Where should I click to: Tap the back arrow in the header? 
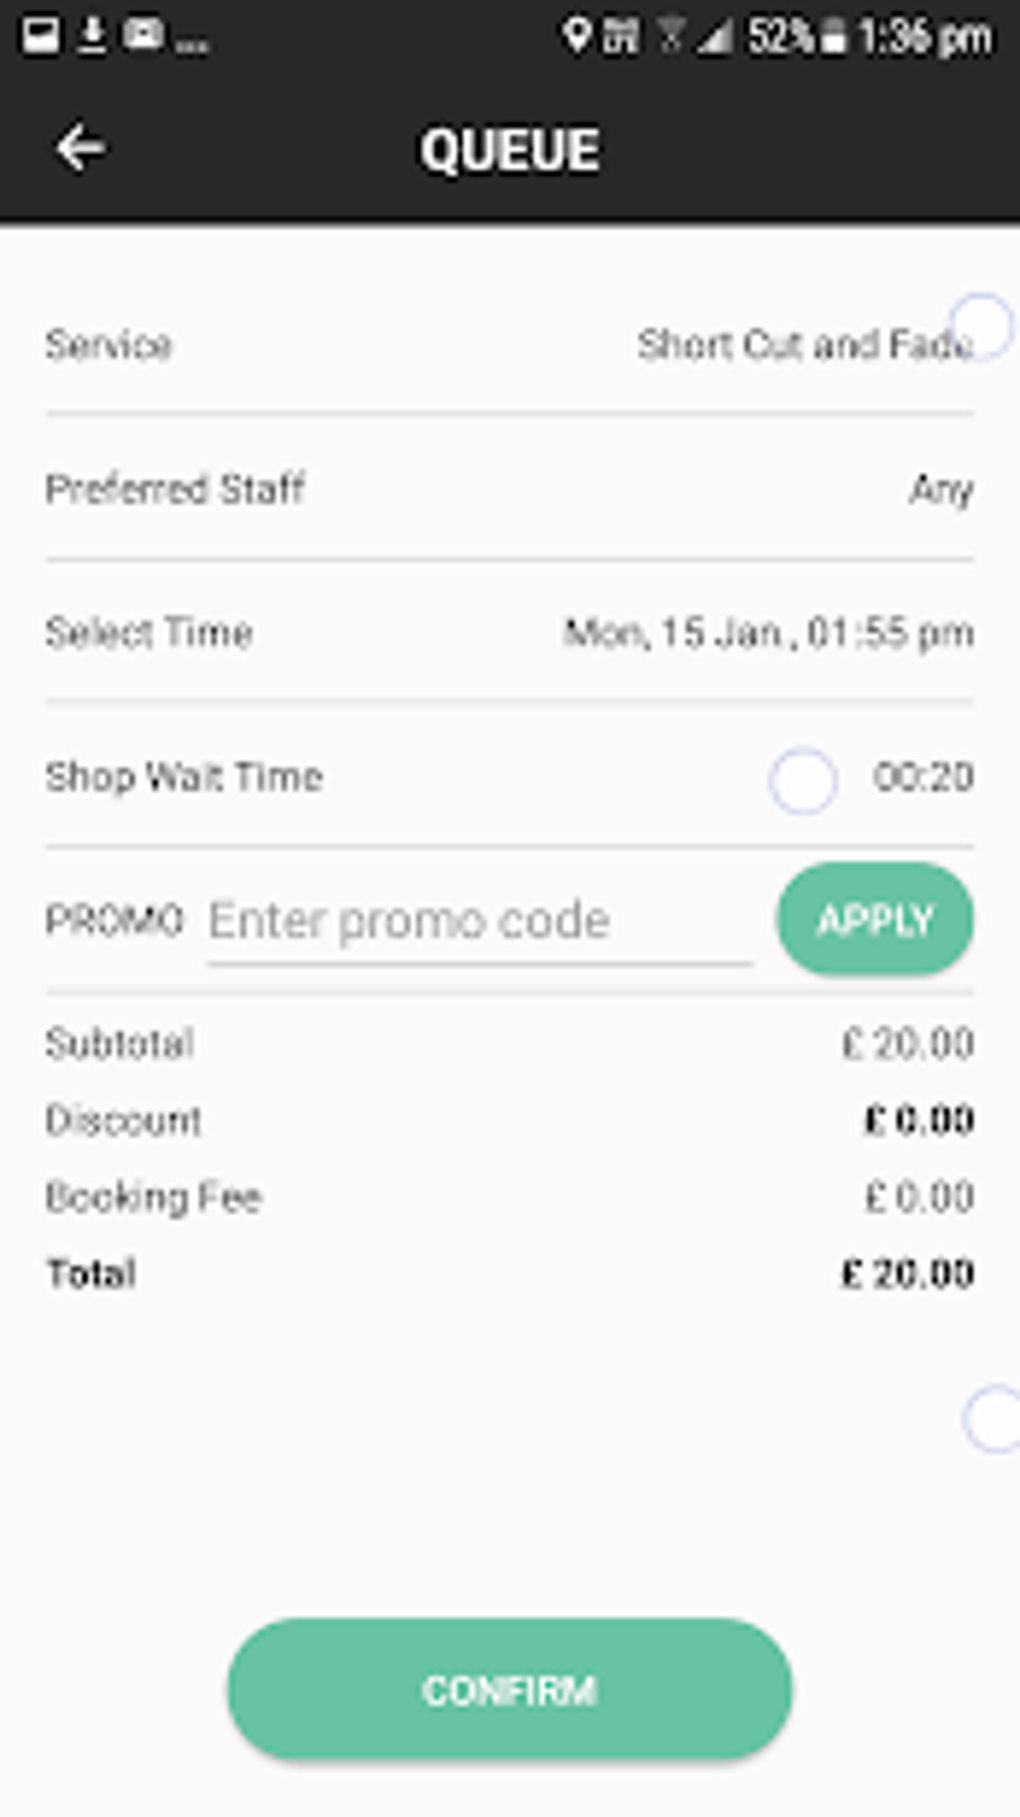coord(80,149)
